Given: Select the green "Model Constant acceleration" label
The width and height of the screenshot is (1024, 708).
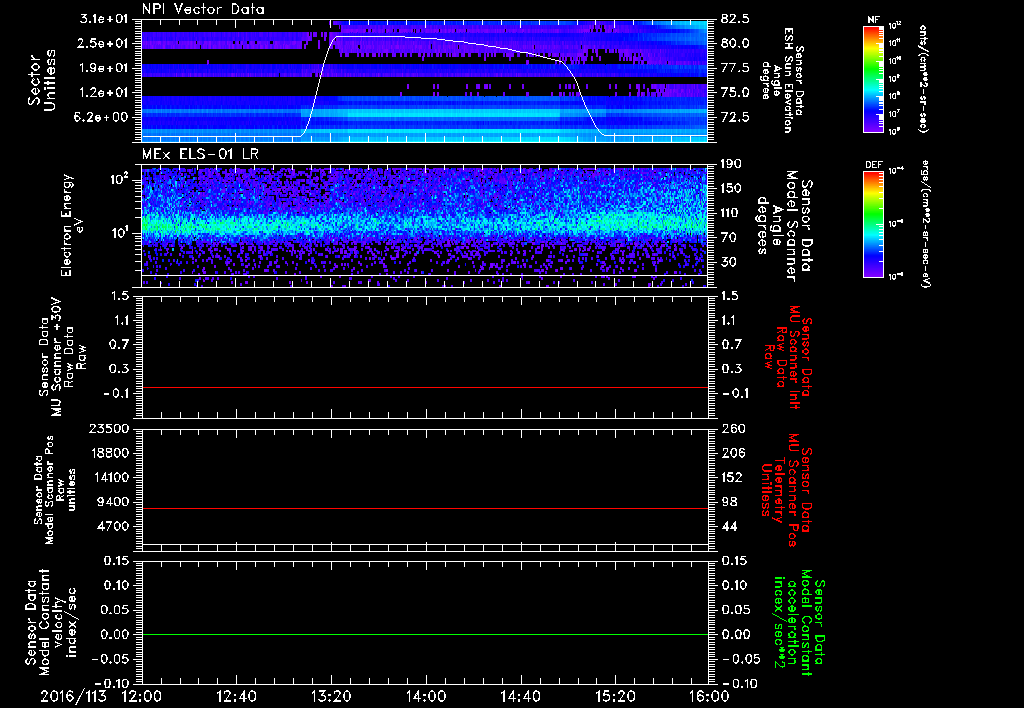Looking at the screenshot, I should (799, 624).
